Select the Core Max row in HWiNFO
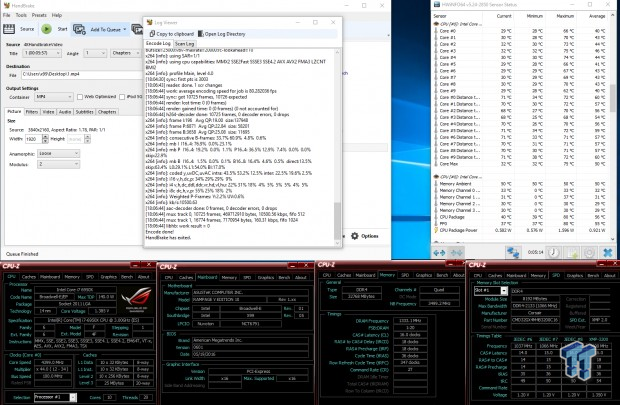620x405 pixels. point(522,164)
